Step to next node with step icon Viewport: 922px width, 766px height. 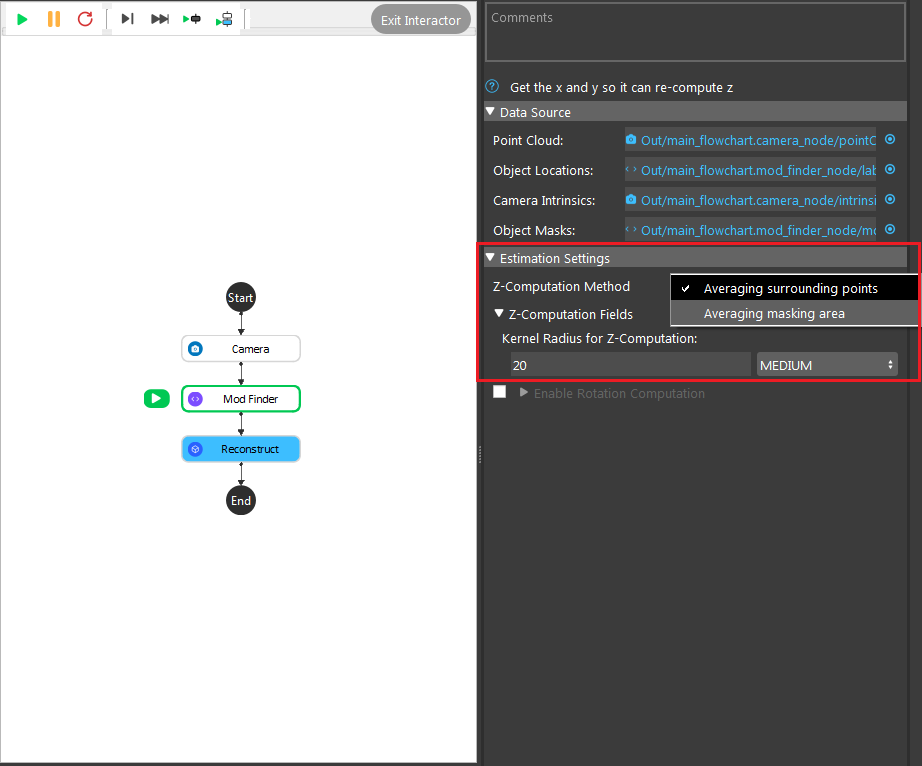click(x=128, y=19)
